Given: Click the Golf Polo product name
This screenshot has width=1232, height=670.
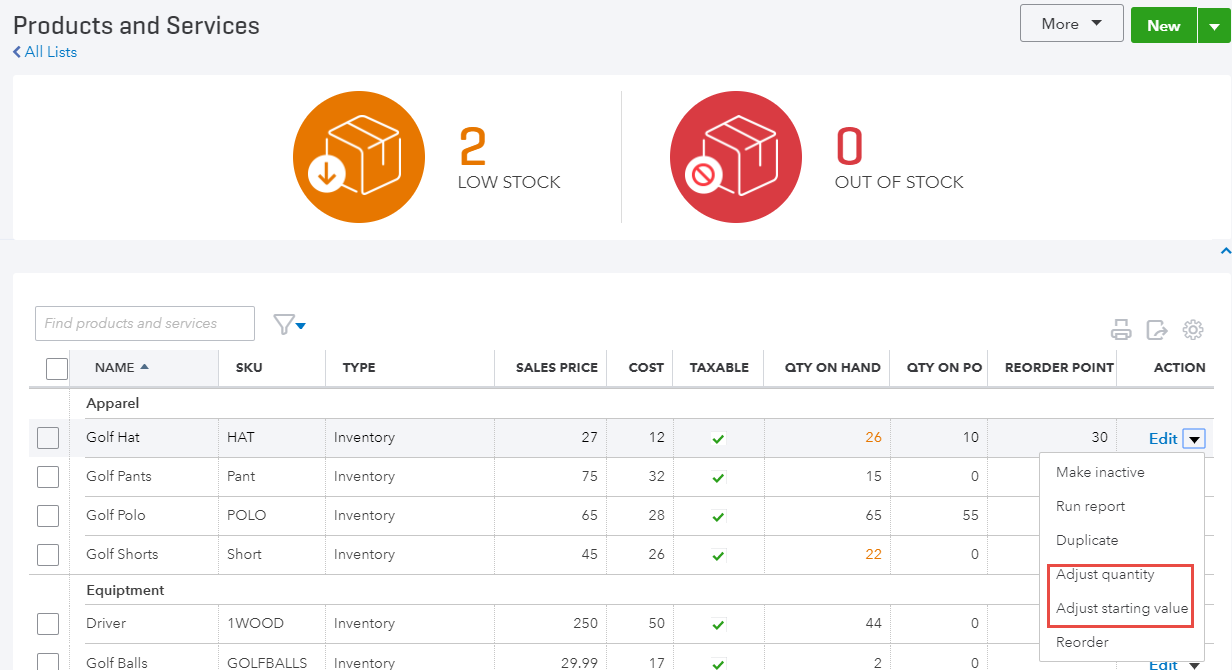Looking at the screenshot, I should click(116, 516).
